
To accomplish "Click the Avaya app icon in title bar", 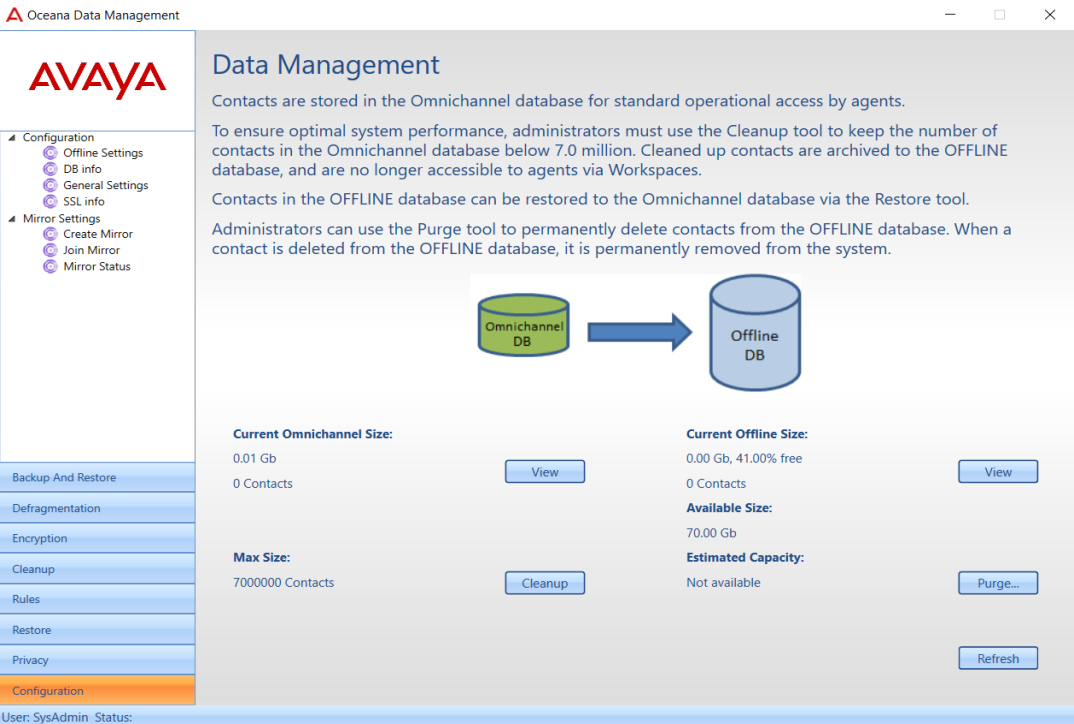I will coord(14,14).
